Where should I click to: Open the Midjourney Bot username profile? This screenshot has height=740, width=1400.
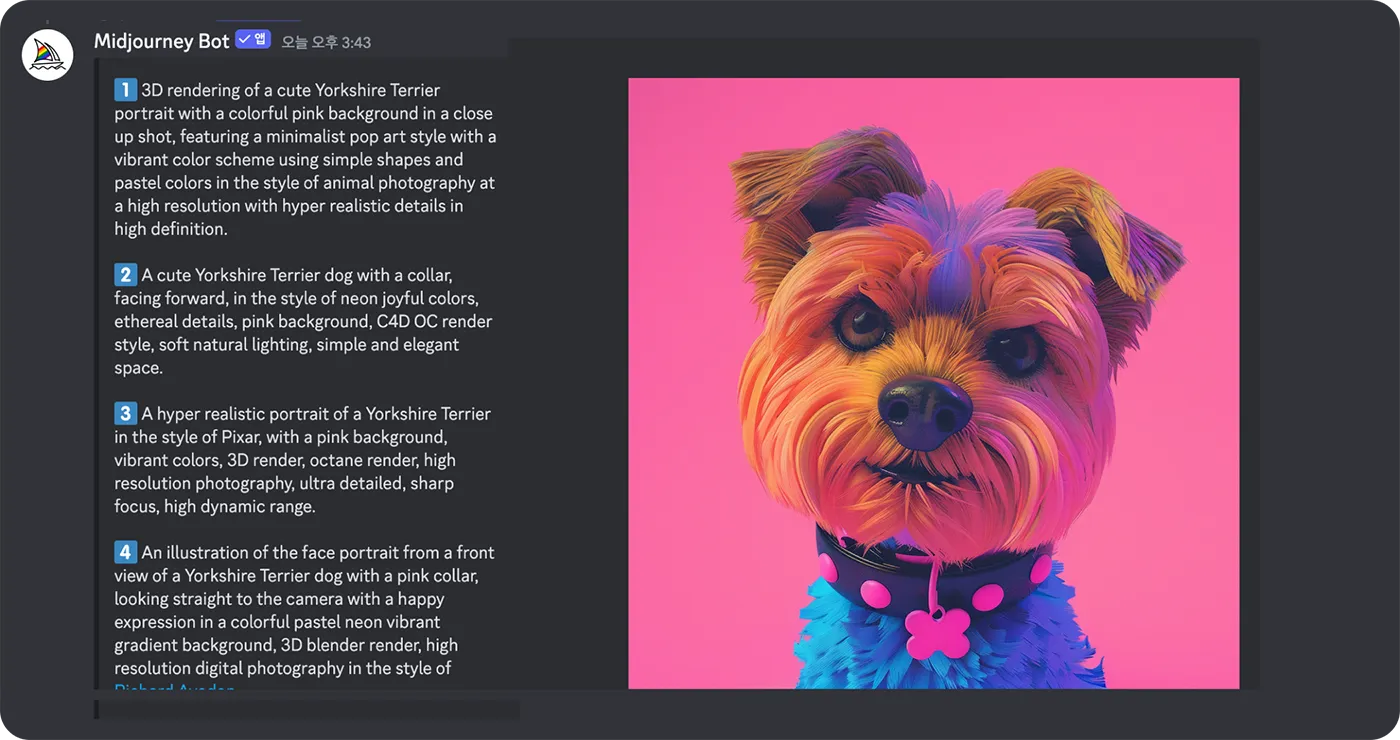(162, 41)
